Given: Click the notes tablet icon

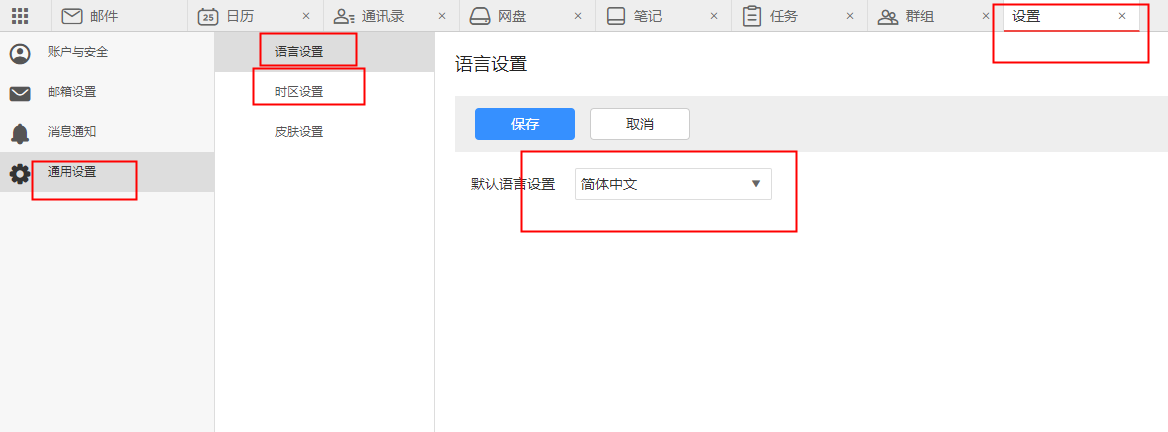Looking at the screenshot, I should point(616,16).
